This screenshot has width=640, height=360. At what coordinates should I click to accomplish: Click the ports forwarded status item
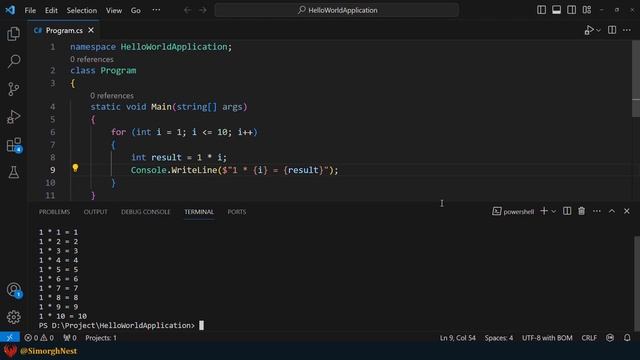pos(70,338)
